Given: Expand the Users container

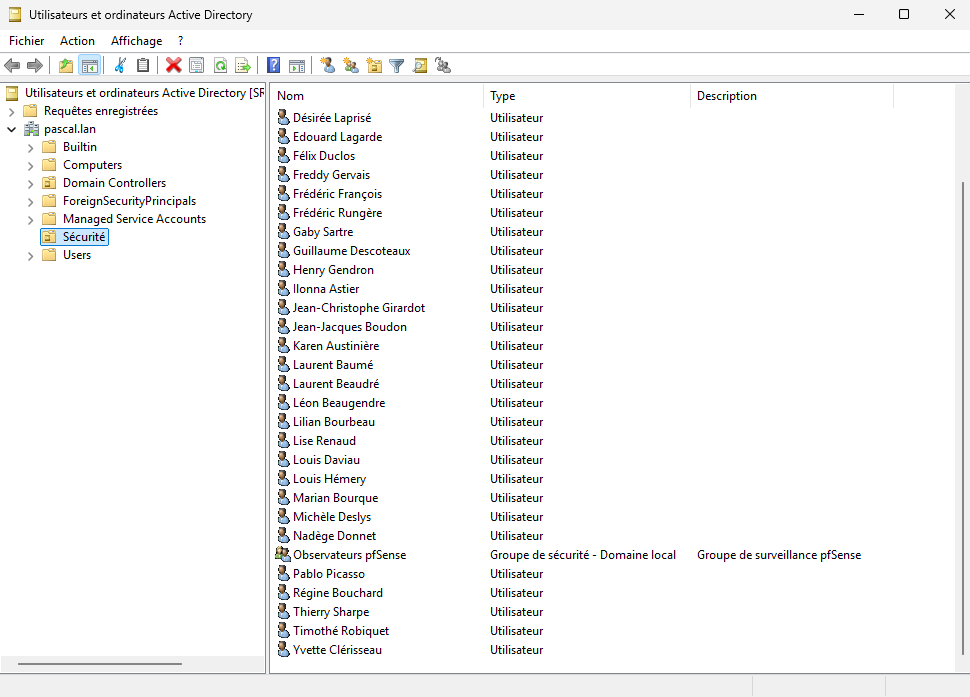Looking at the screenshot, I should point(30,255).
